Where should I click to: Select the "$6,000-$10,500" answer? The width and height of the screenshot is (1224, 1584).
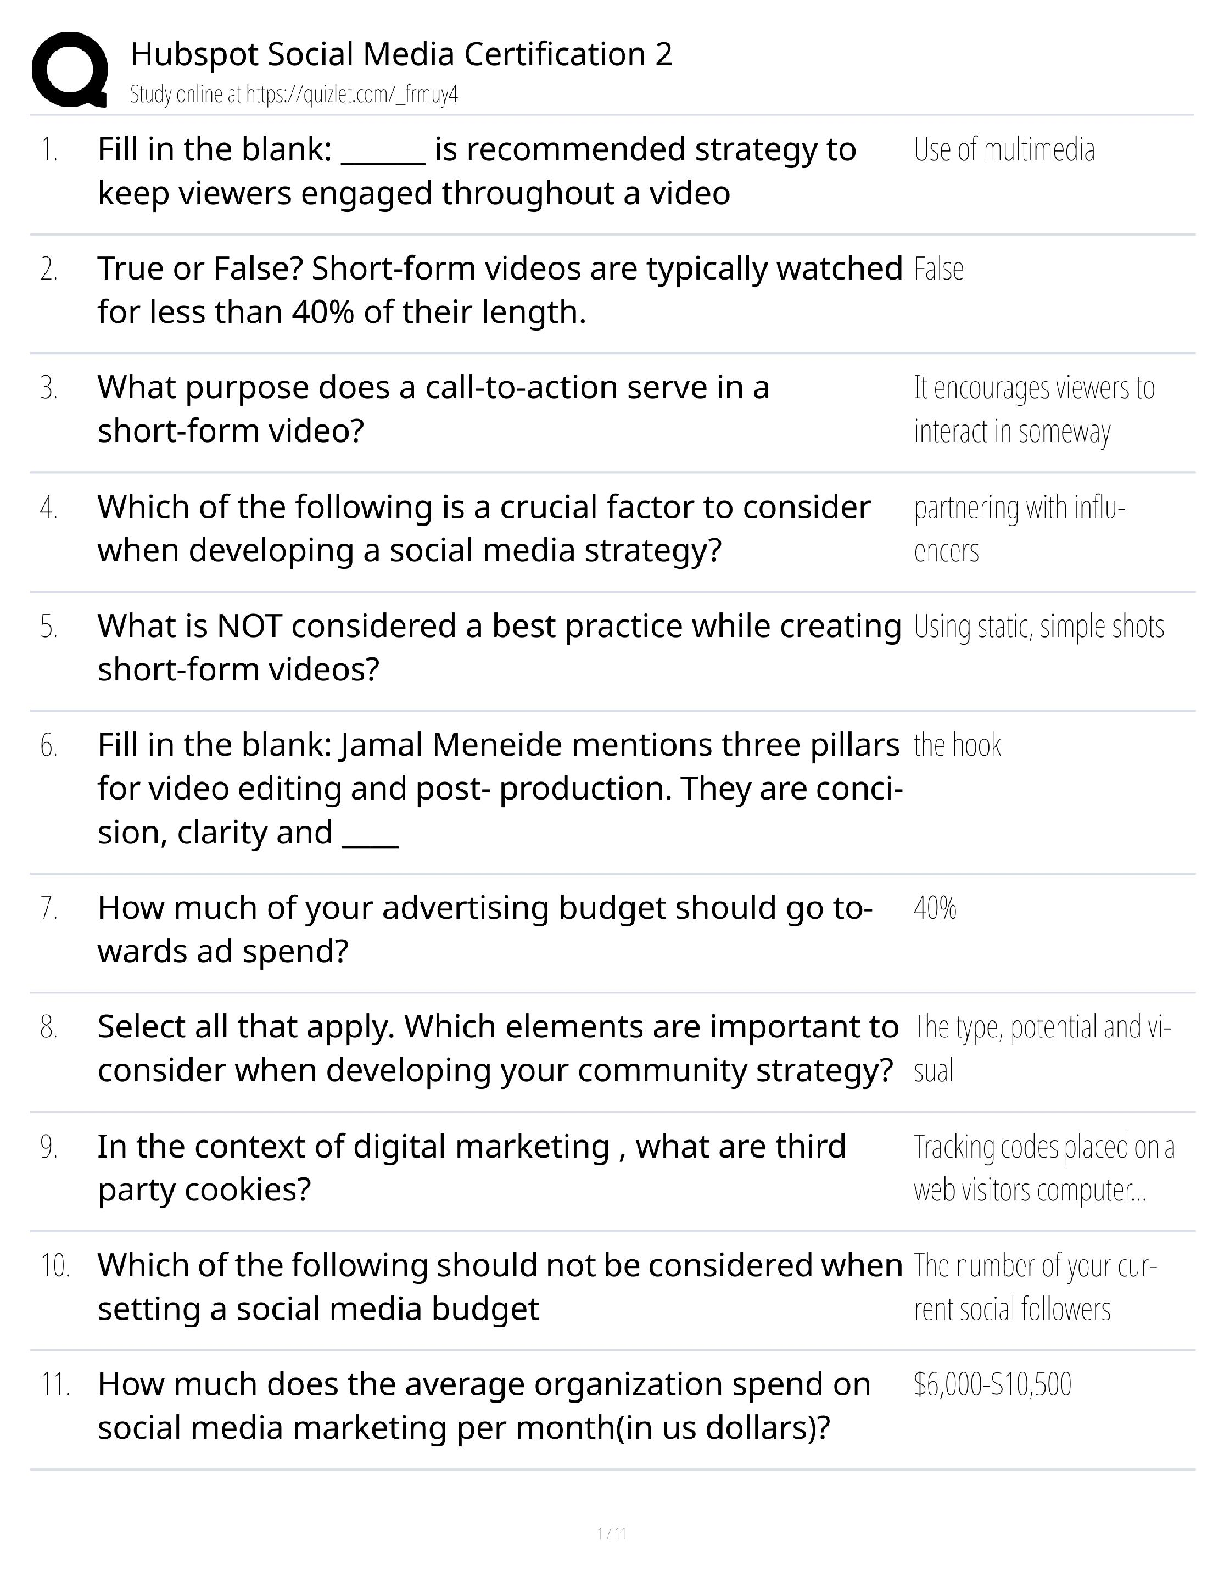pyautogui.click(x=992, y=1385)
